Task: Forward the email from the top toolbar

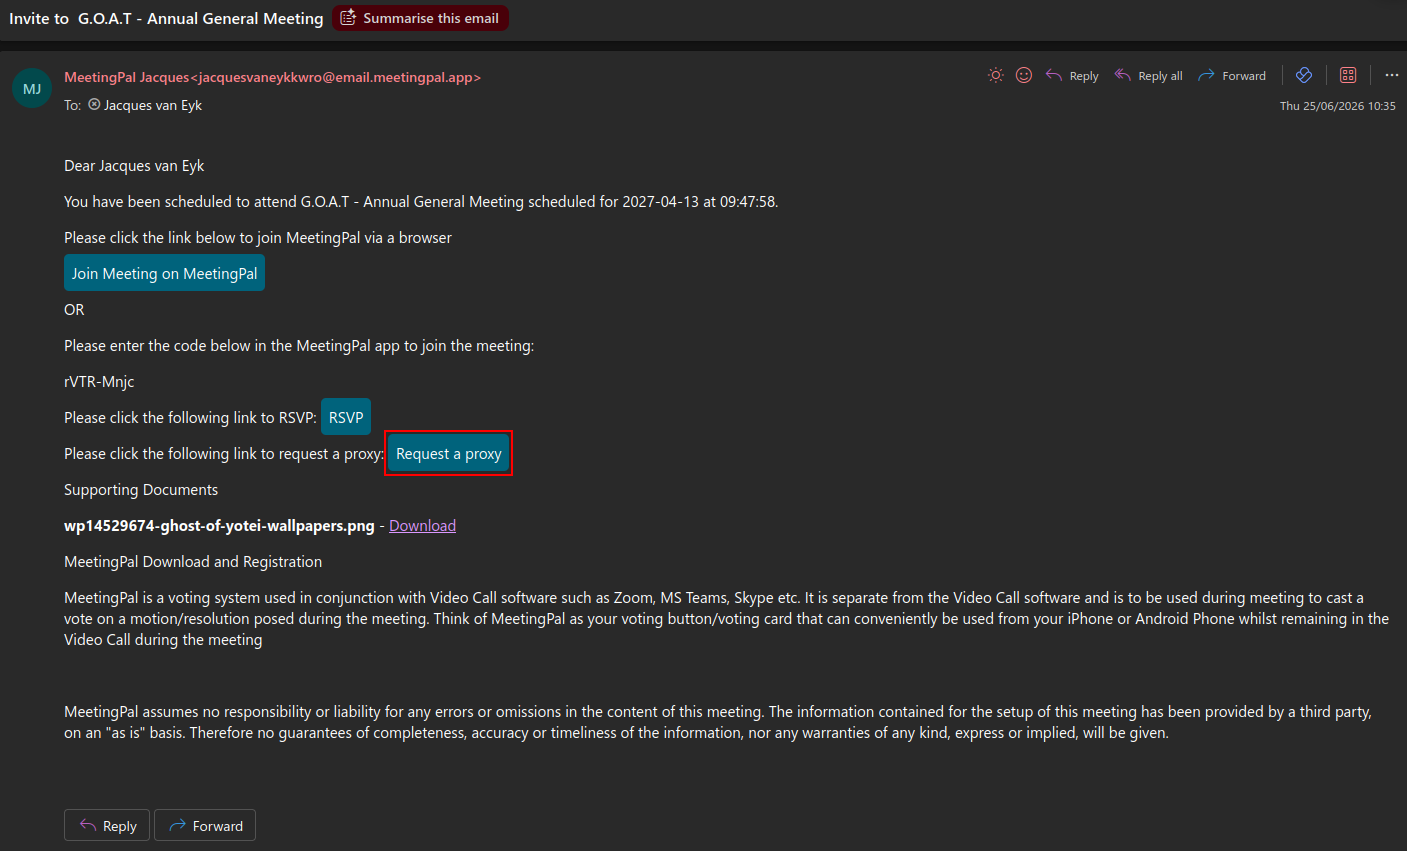Action: tap(1232, 76)
